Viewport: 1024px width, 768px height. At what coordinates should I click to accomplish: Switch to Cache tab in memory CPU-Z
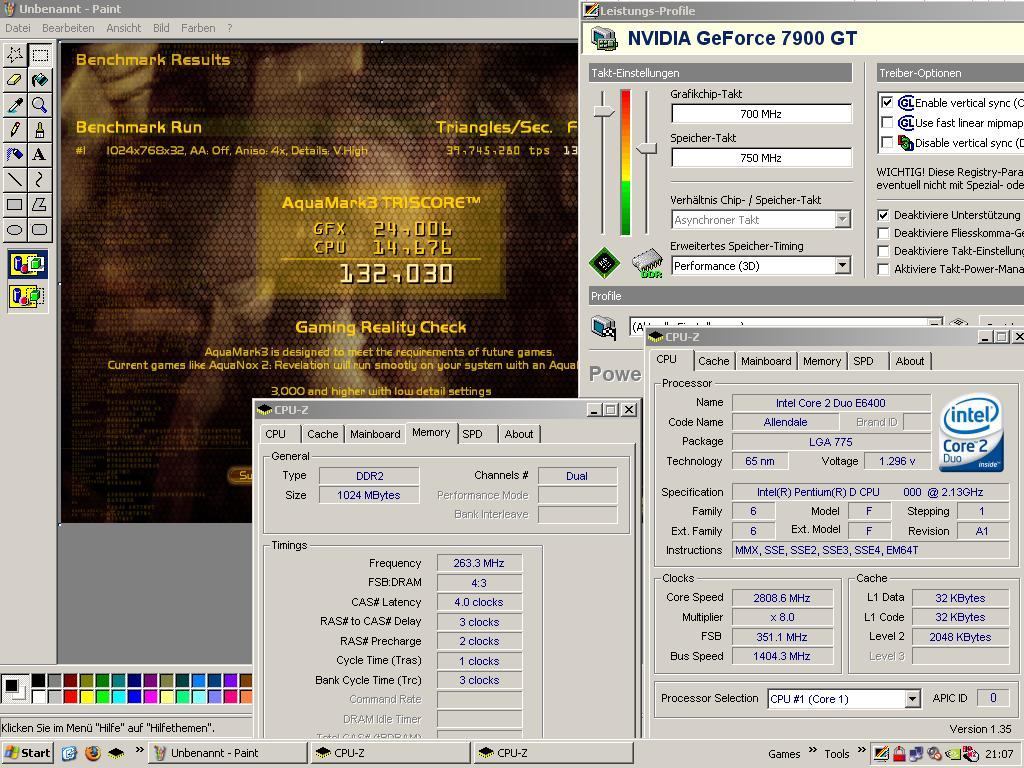323,434
